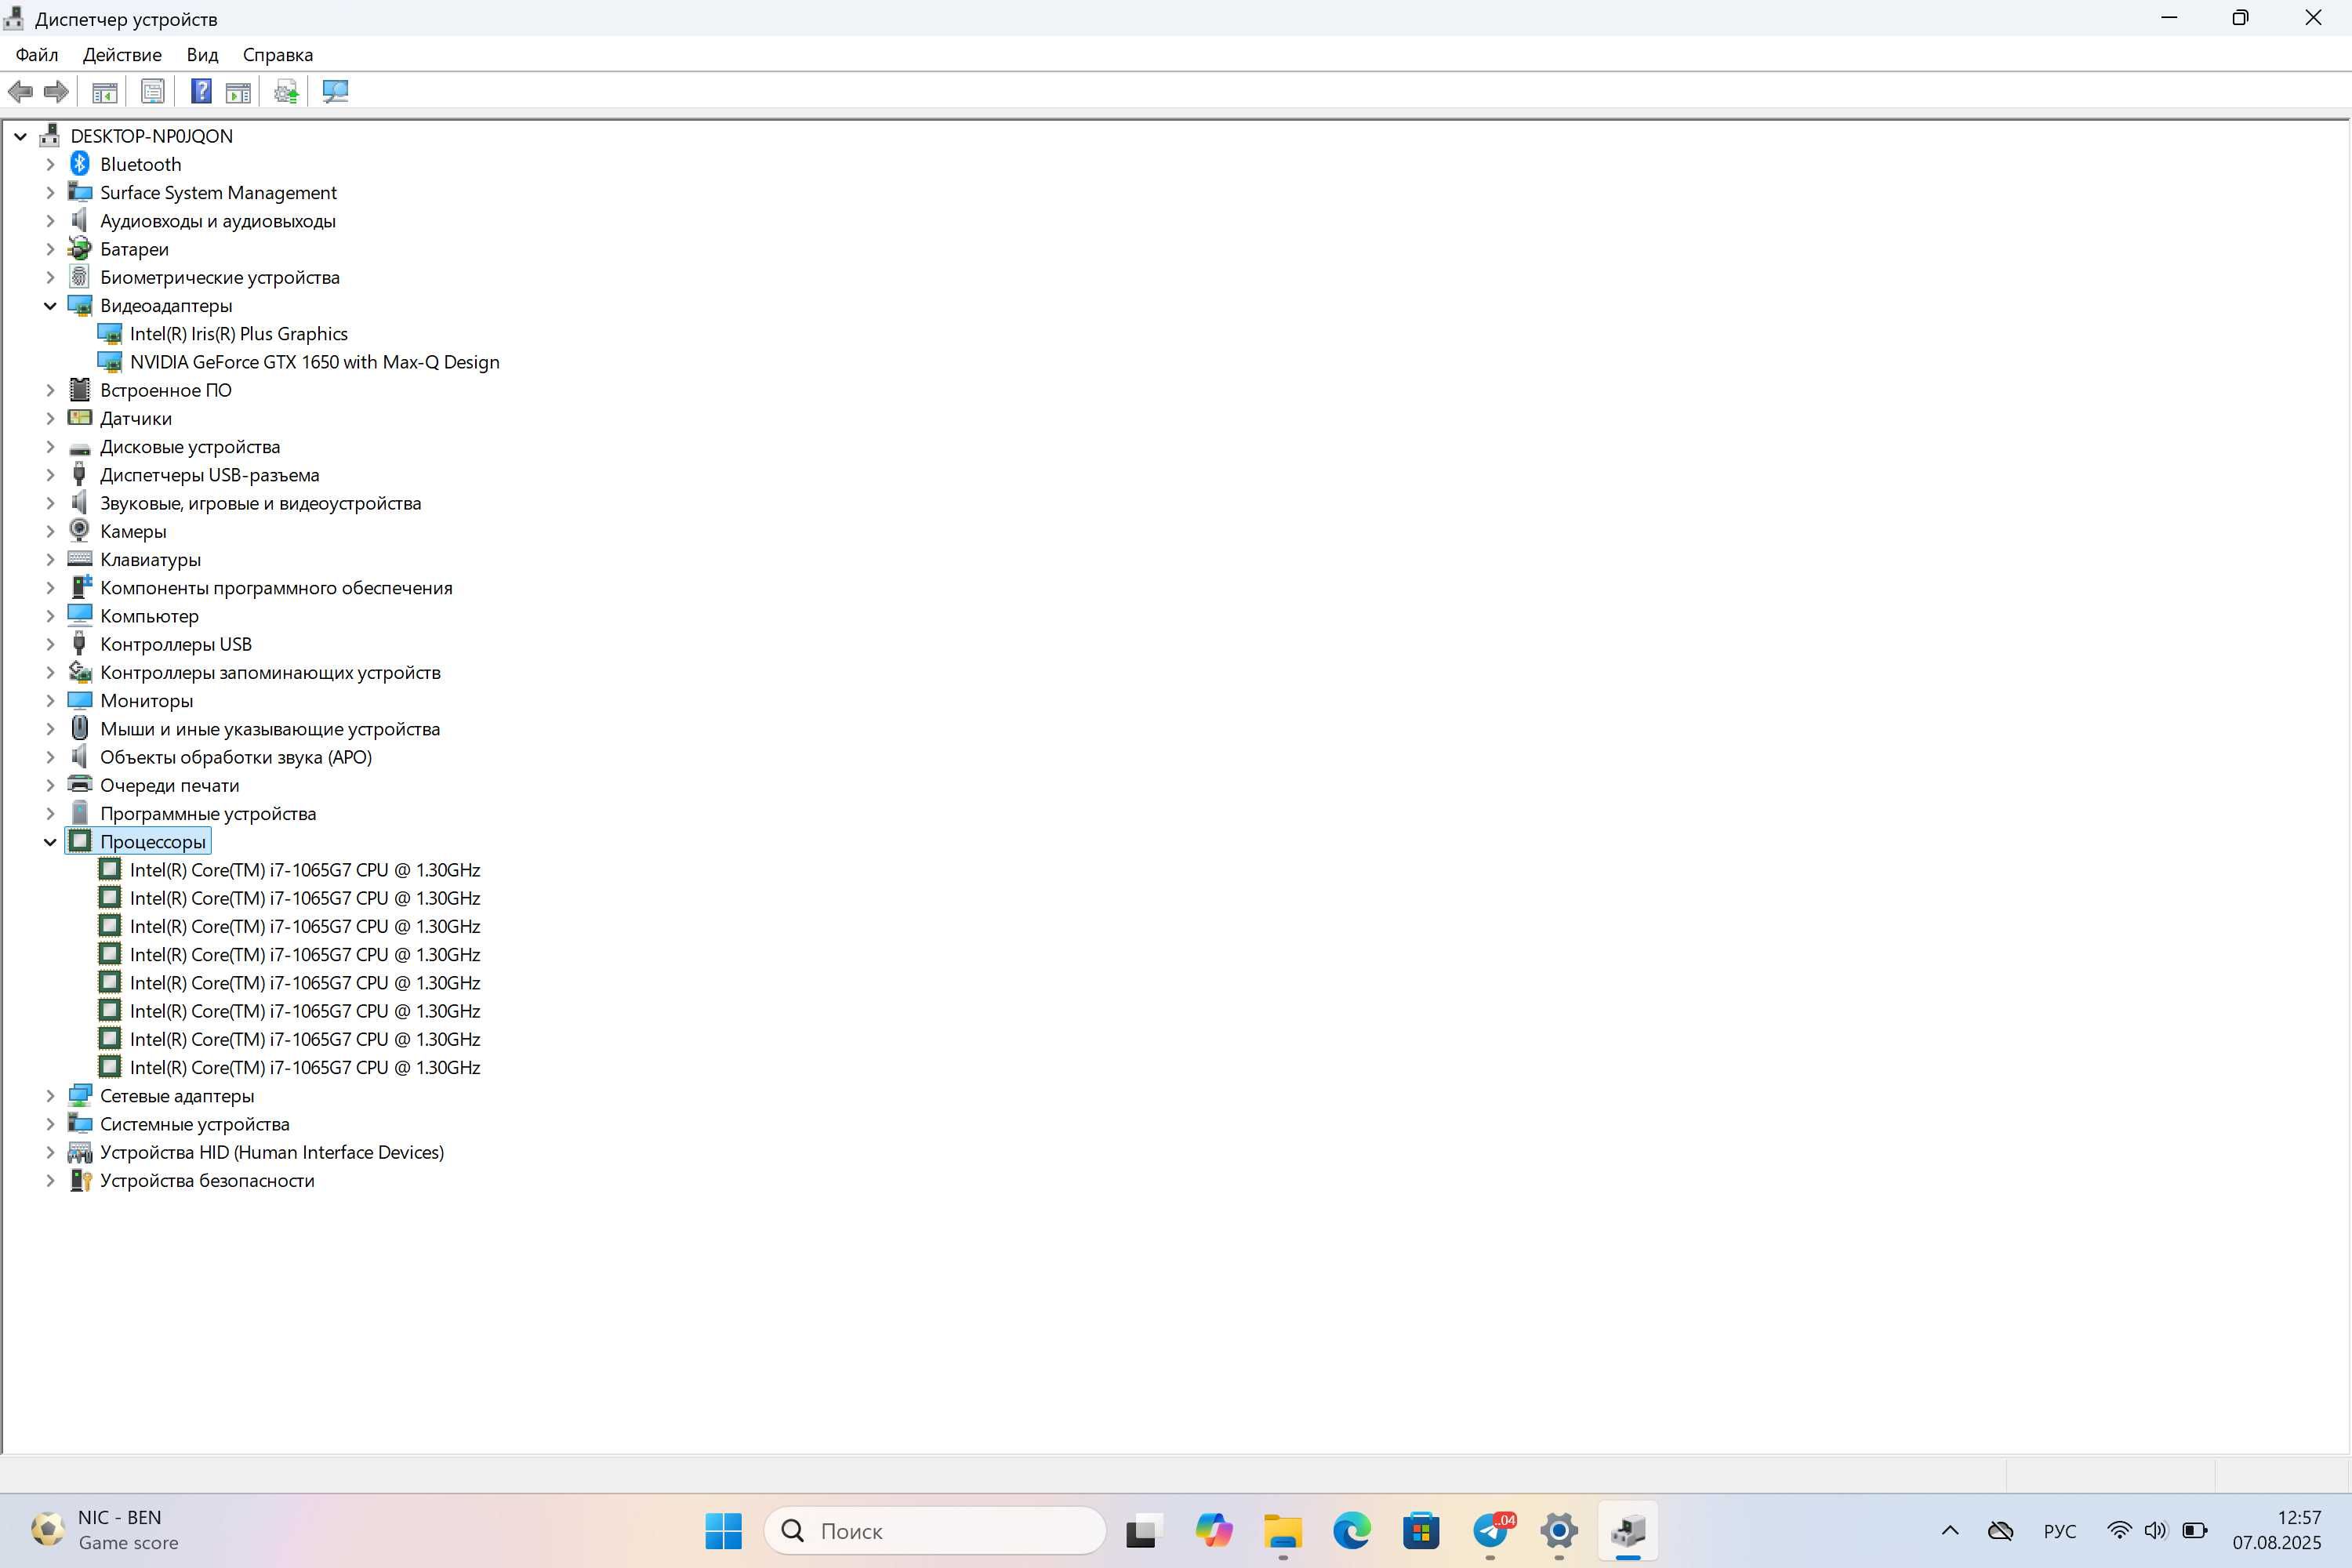Screen dimensions: 2352x1568
Task: Click the taskbar Поиск search field
Action: pyautogui.click(x=935, y=1530)
